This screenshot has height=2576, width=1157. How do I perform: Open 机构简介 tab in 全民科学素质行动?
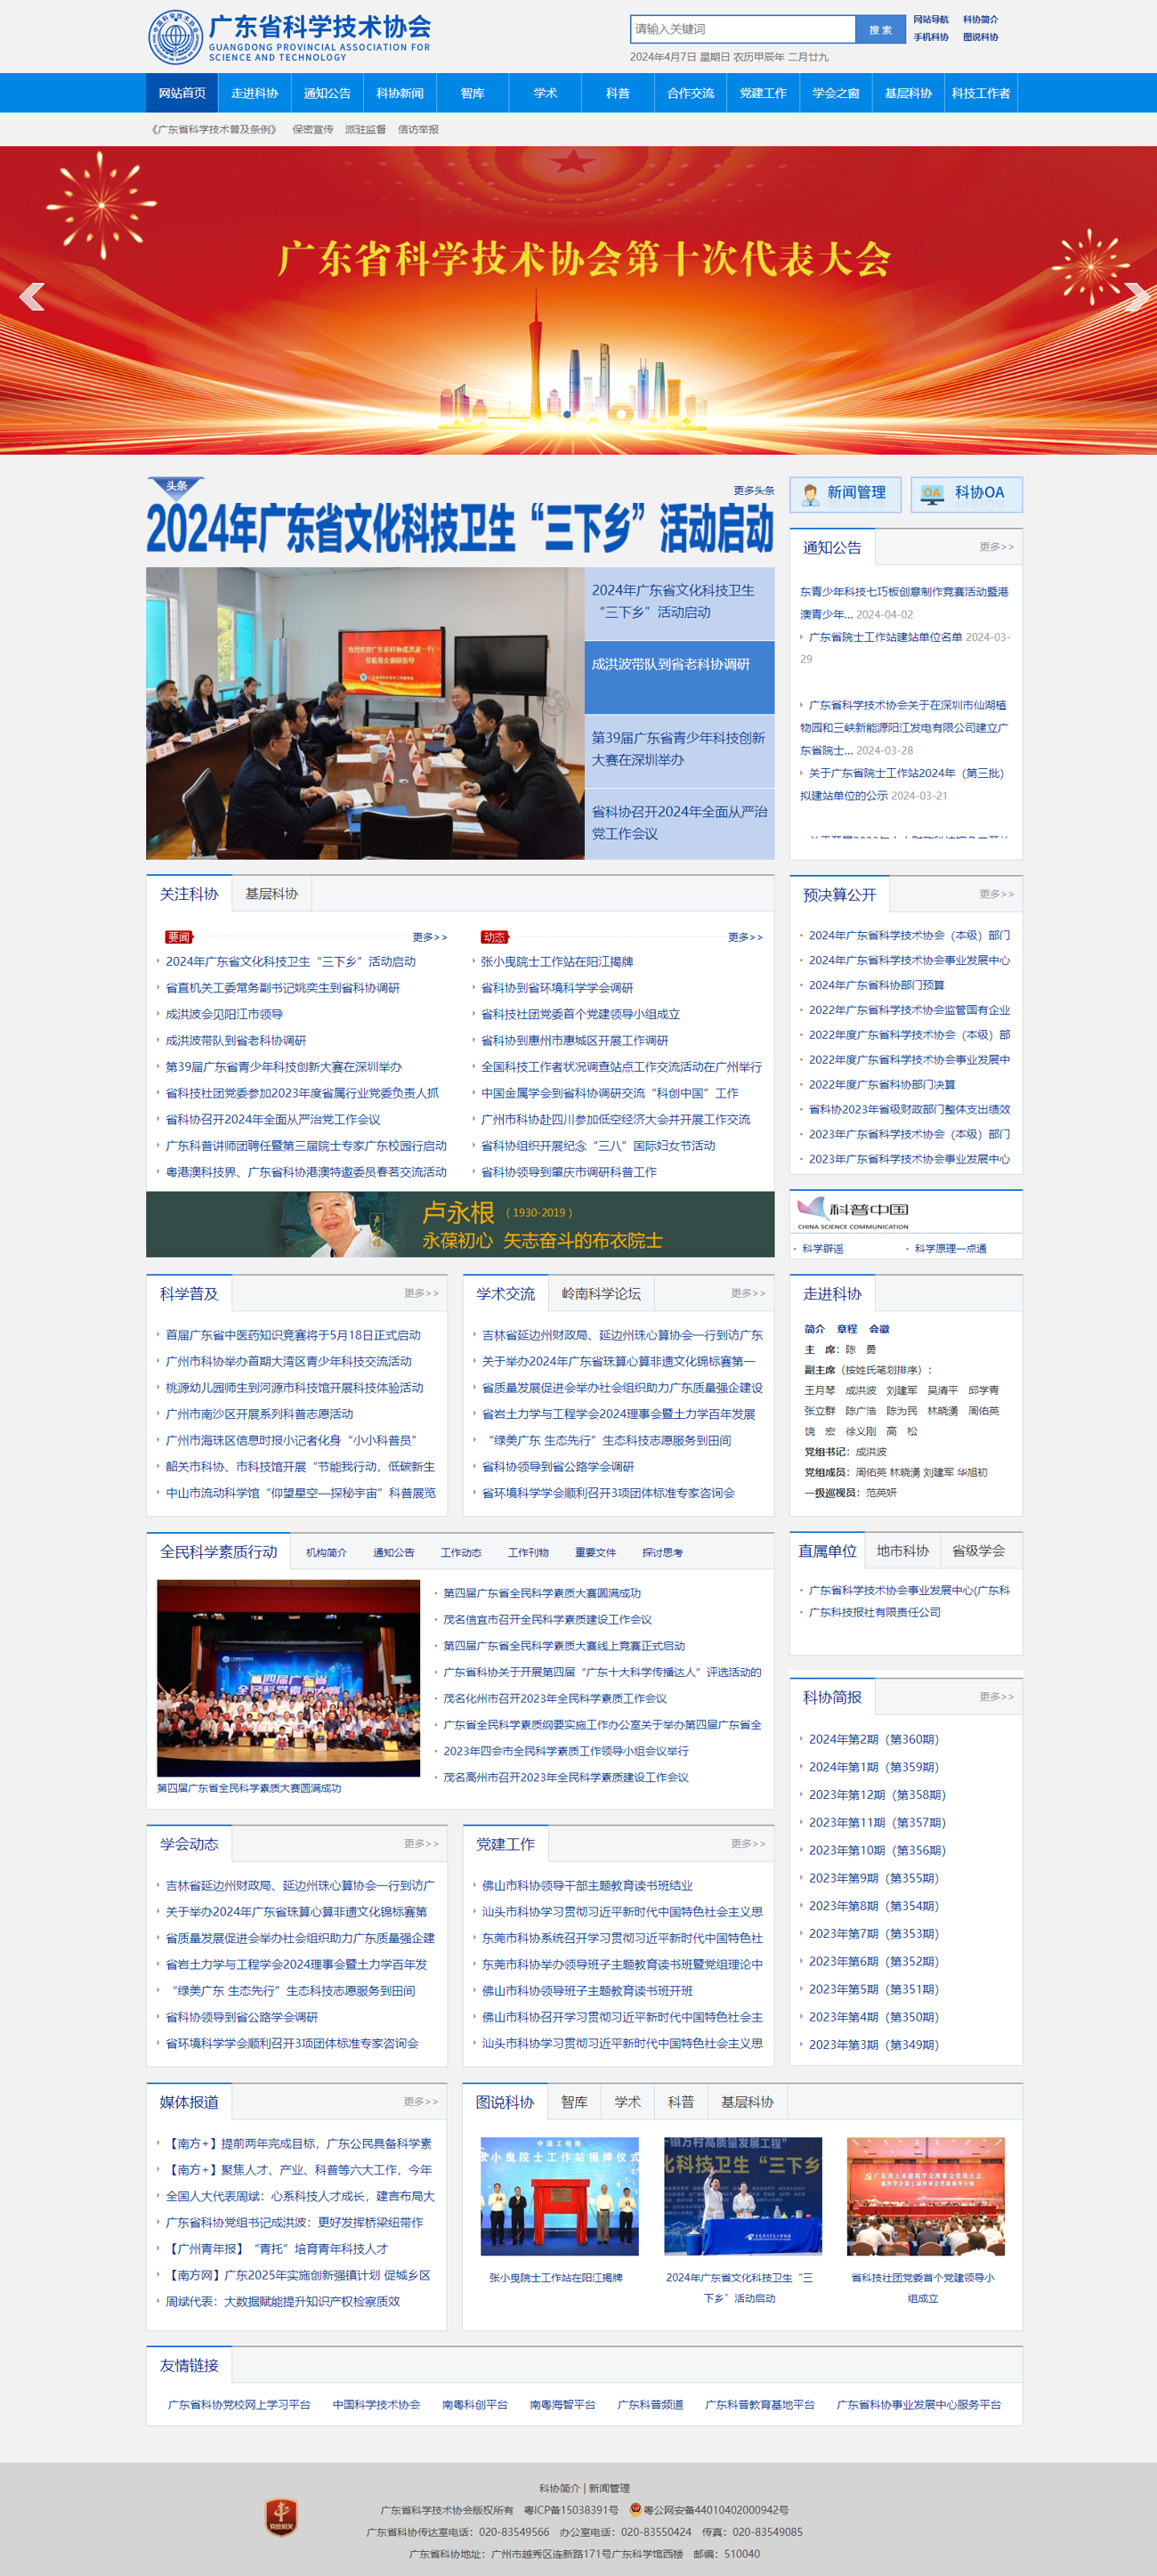coord(326,1553)
